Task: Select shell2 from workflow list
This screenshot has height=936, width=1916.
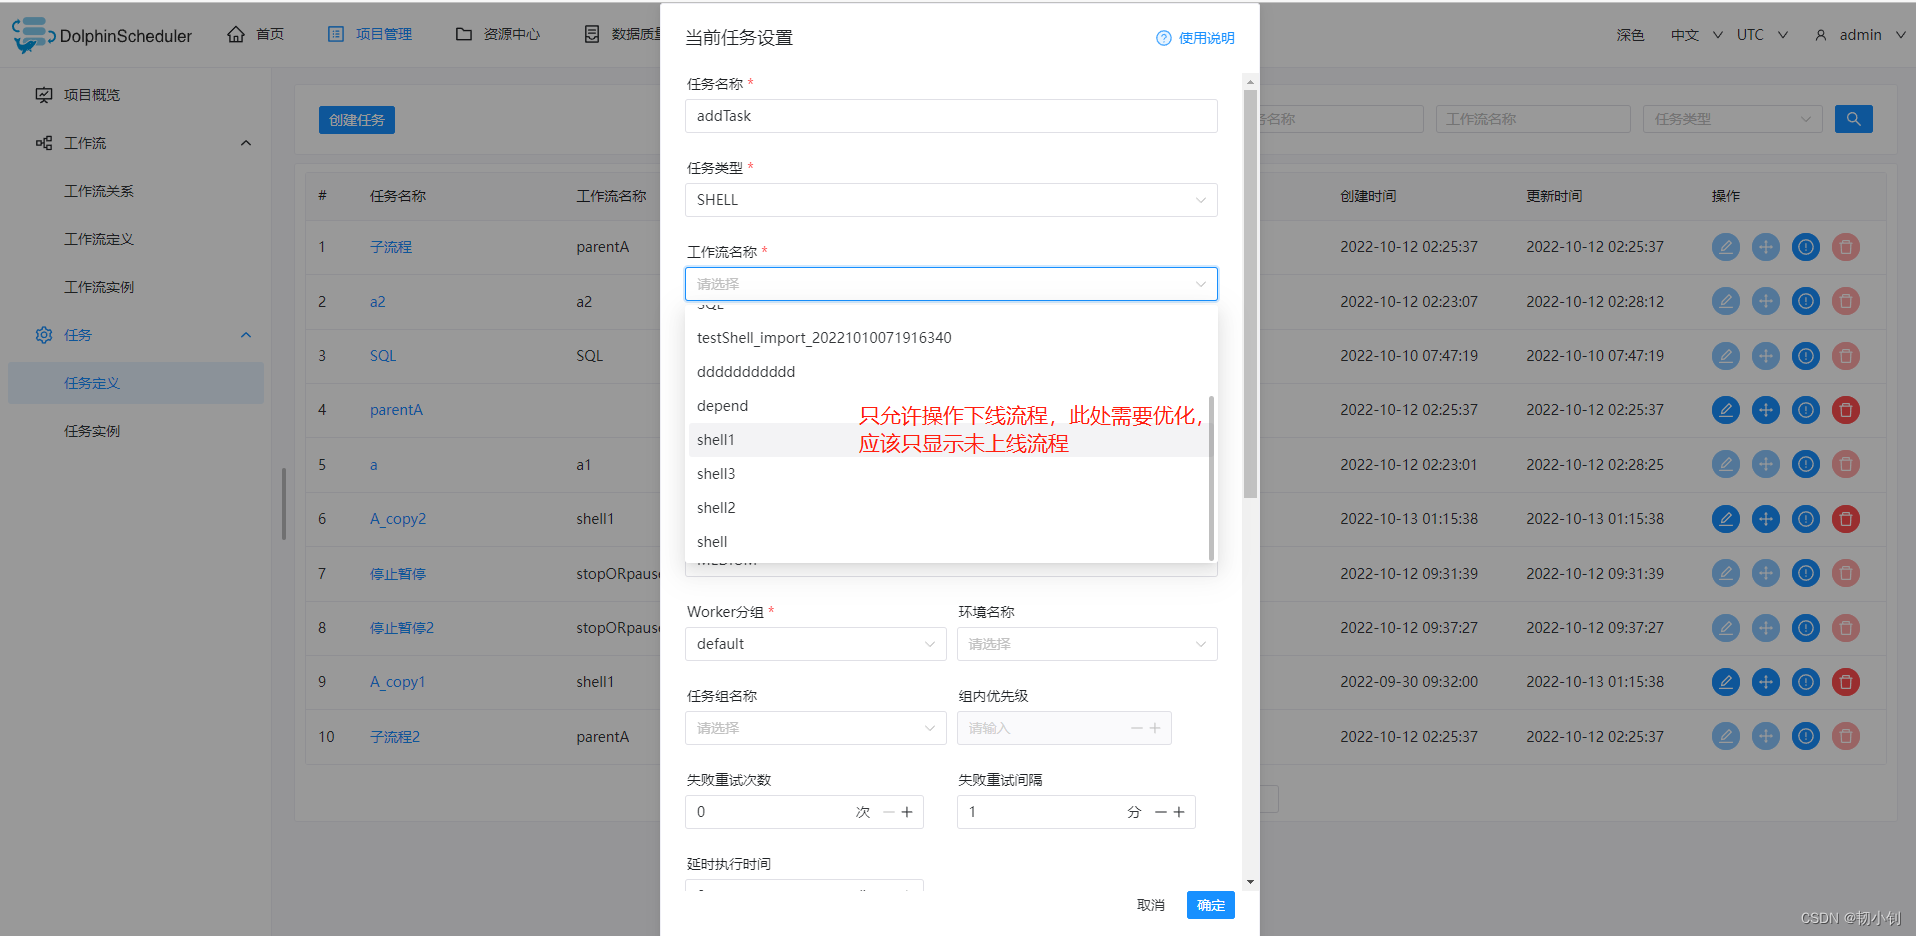Action: click(948, 508)
